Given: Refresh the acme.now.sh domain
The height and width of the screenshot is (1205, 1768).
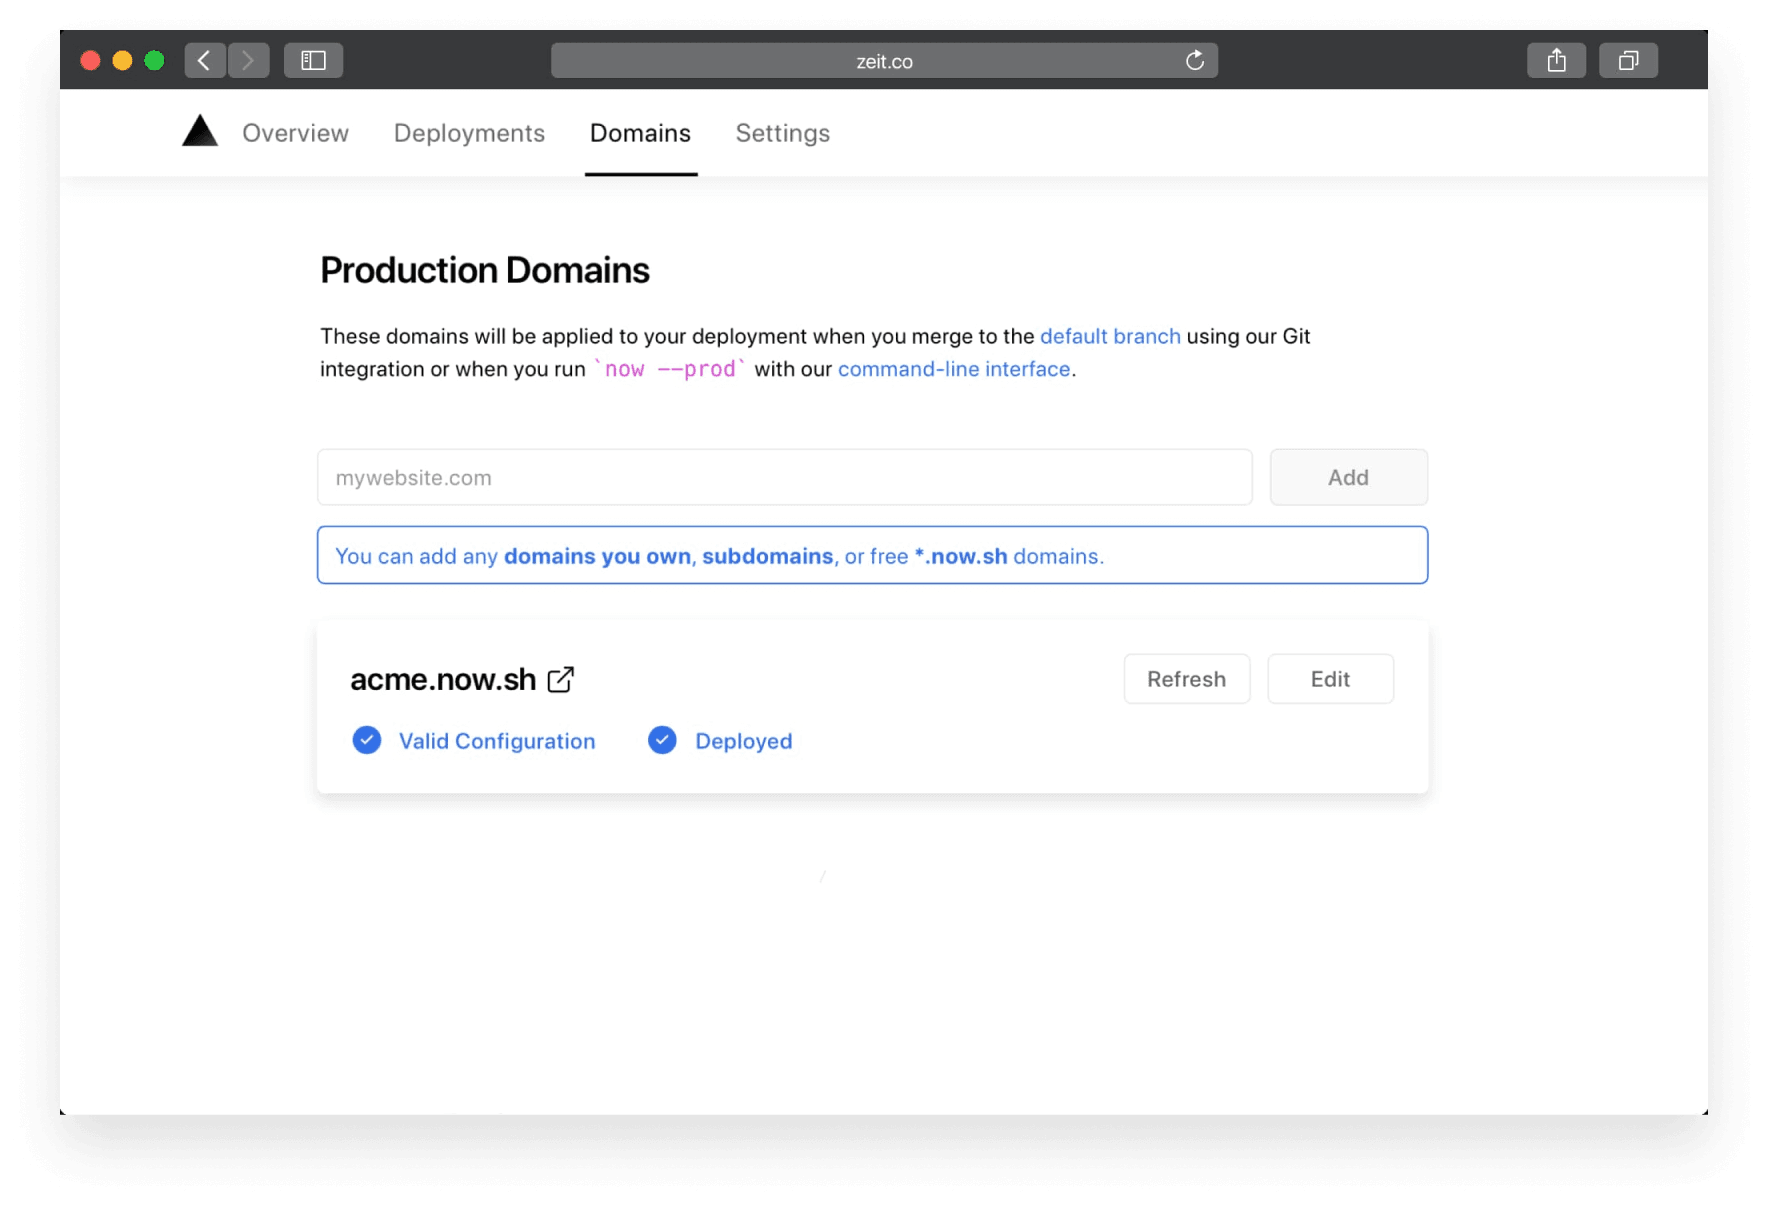Looking at the screenshot, I should [1186, 679].
